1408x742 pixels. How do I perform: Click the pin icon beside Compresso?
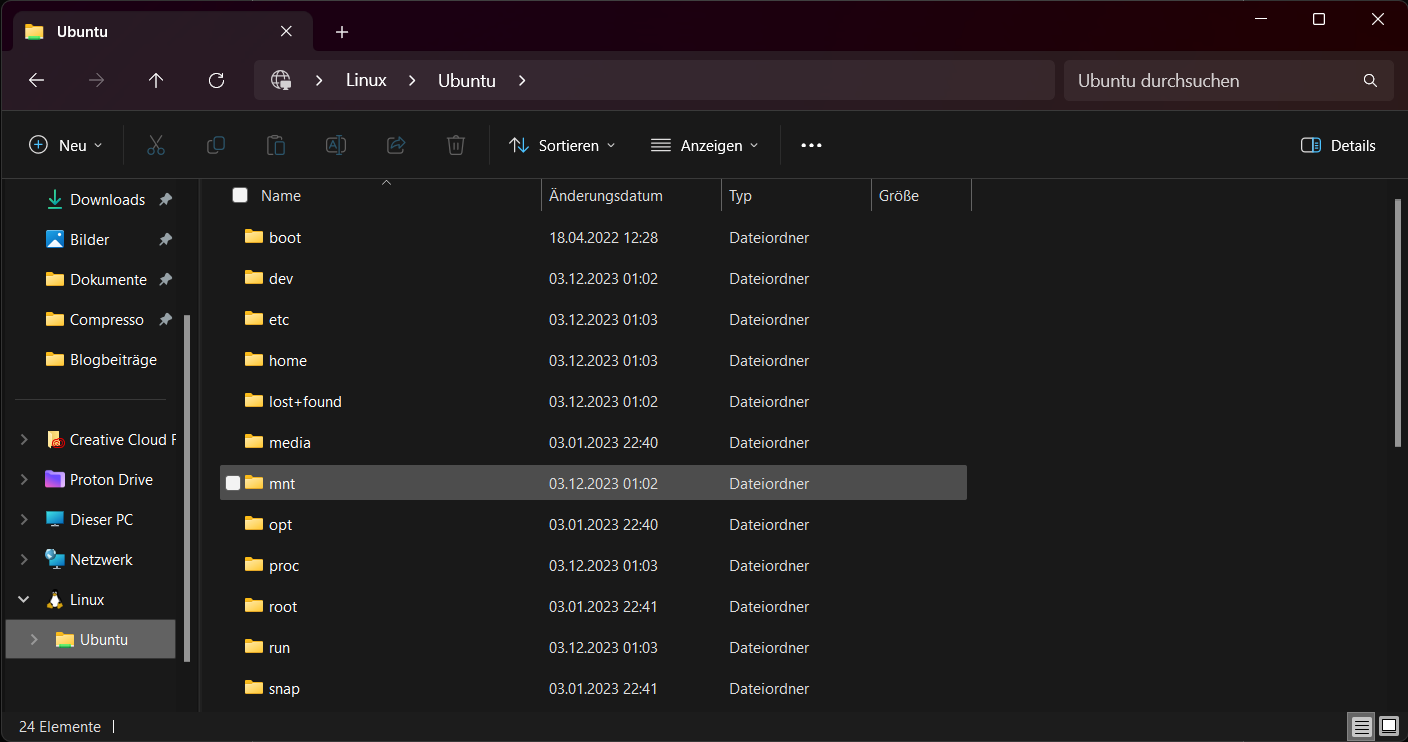pos(166,320)
